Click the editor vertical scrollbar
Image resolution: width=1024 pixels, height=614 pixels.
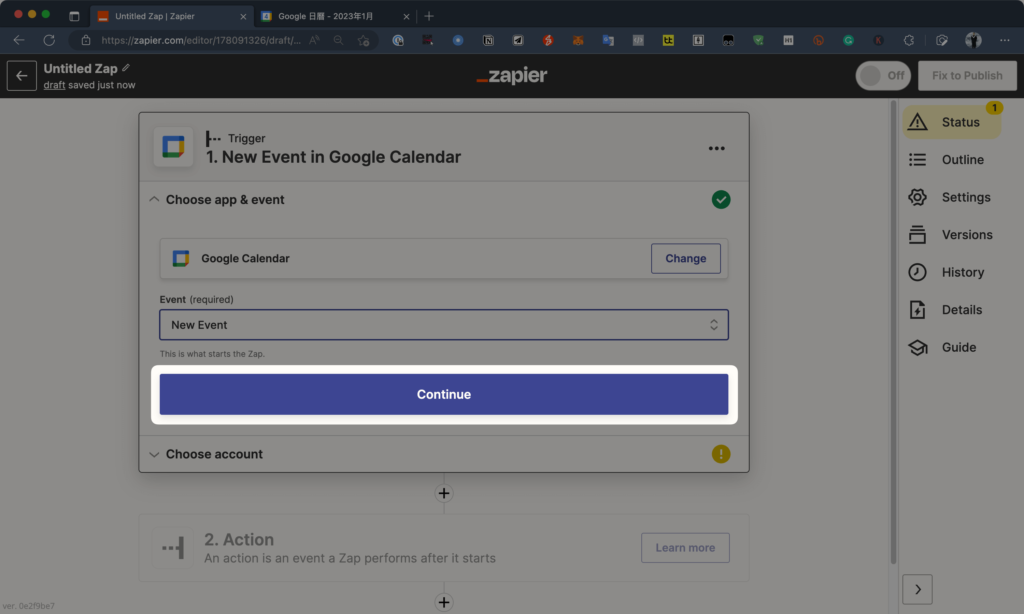893,333
